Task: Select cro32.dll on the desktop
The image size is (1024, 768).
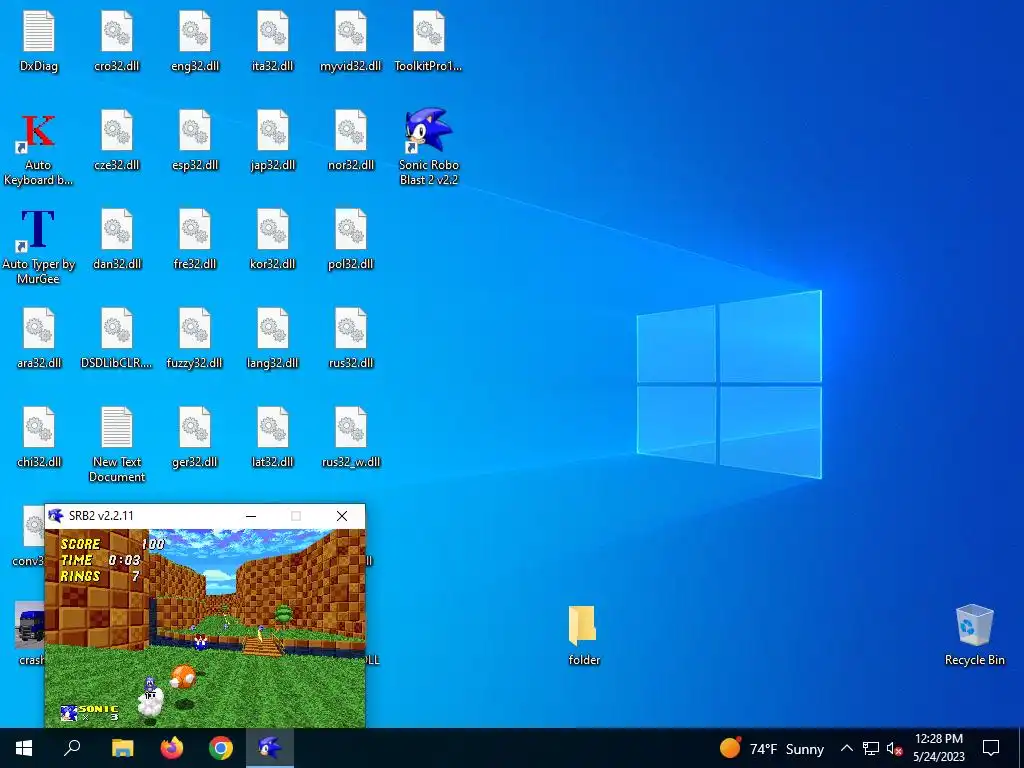Action: click(117, 41)
